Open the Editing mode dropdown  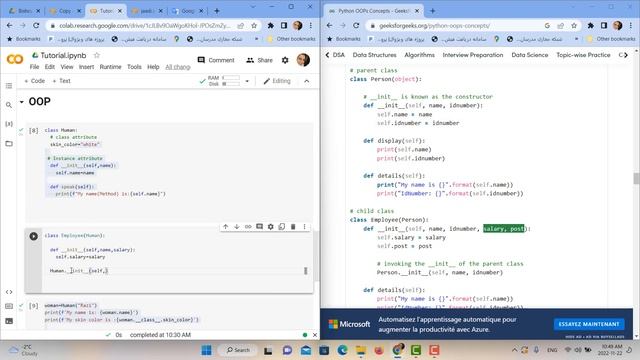tap(277, 81)
